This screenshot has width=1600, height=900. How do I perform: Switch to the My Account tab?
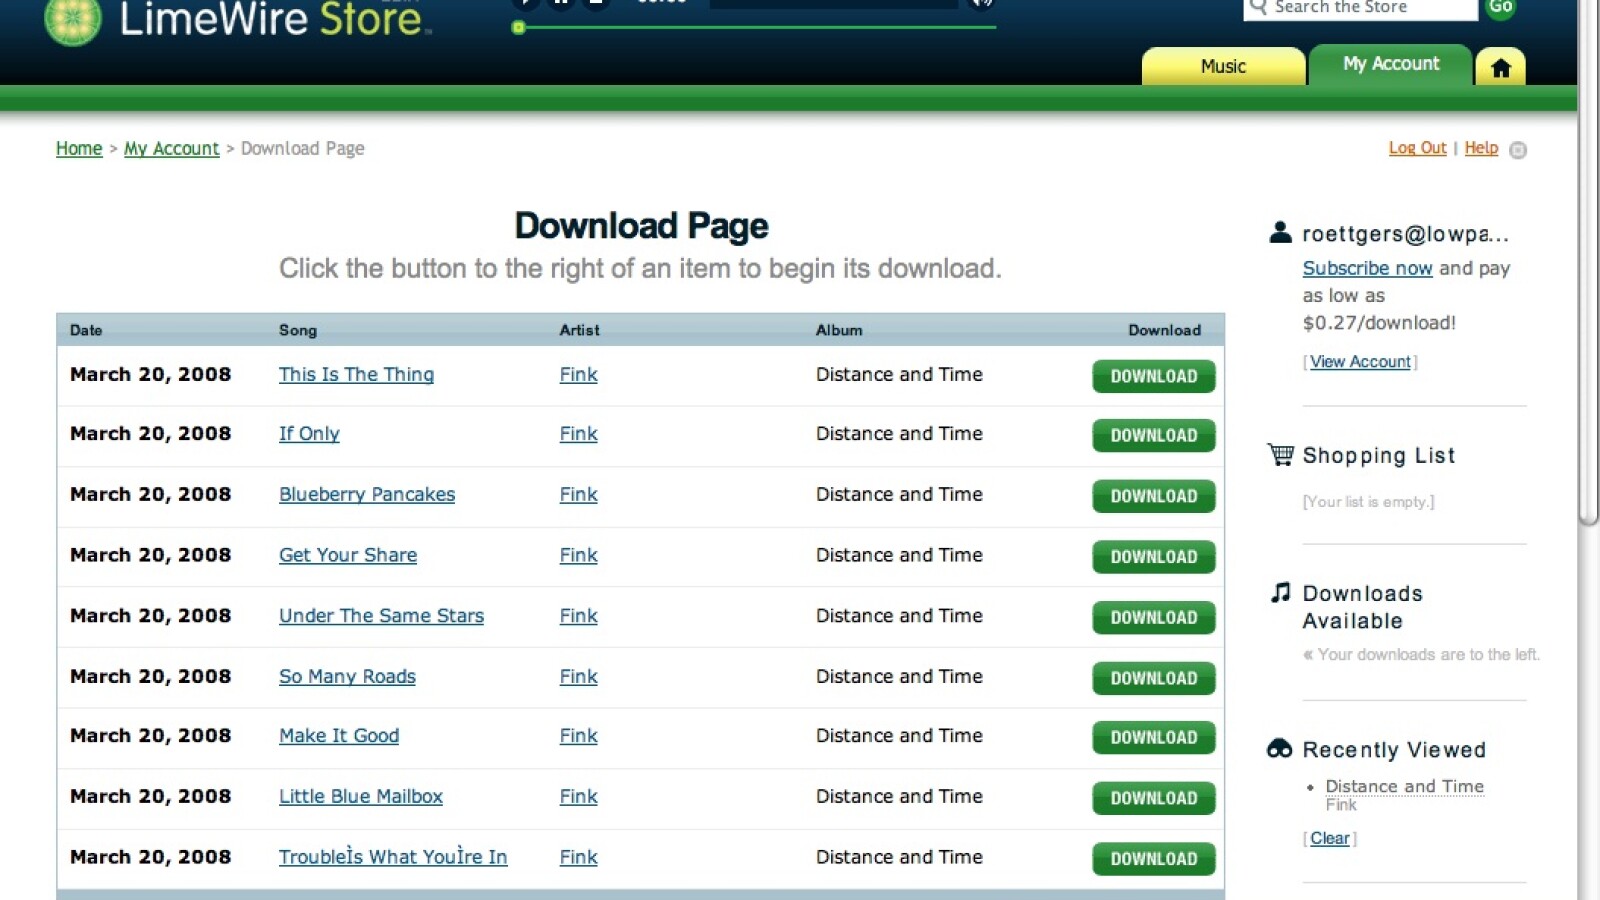click(x=1390, y=64)
